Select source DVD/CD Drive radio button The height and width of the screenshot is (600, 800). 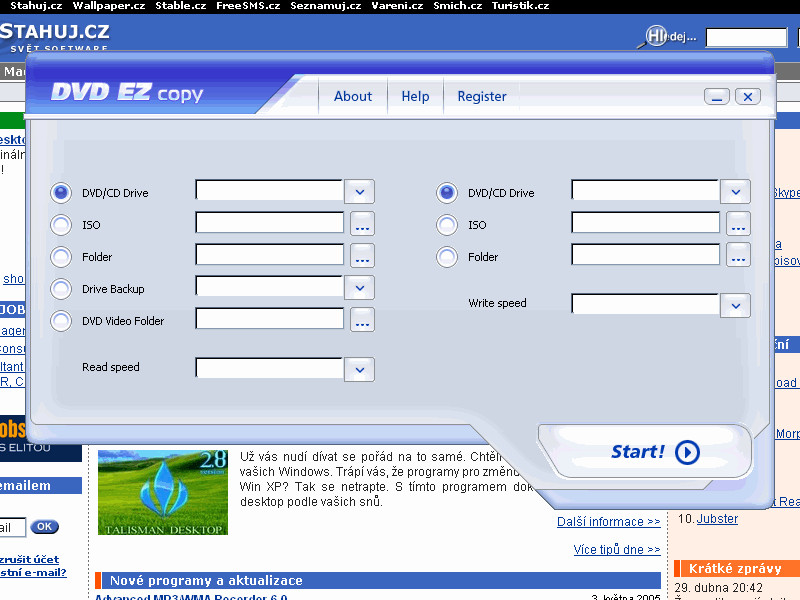pyautogui.click(x=61, y=193)
